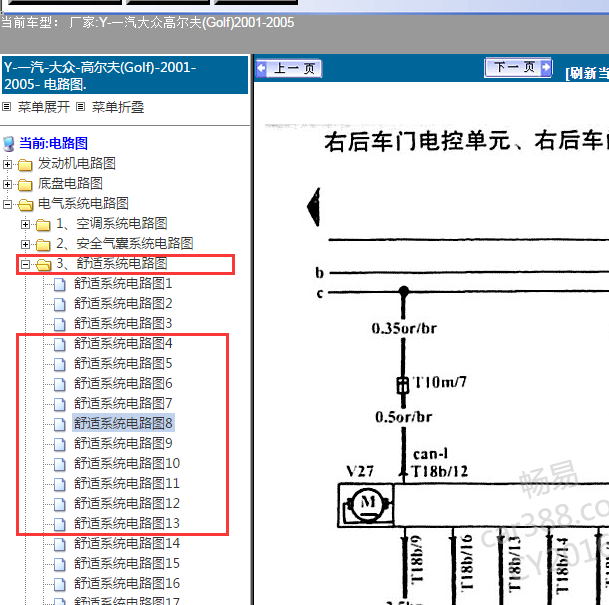Click the 电气系统电路图 open folder icon
This screenshot has height=605, width=609.
(x=25, y=205)
